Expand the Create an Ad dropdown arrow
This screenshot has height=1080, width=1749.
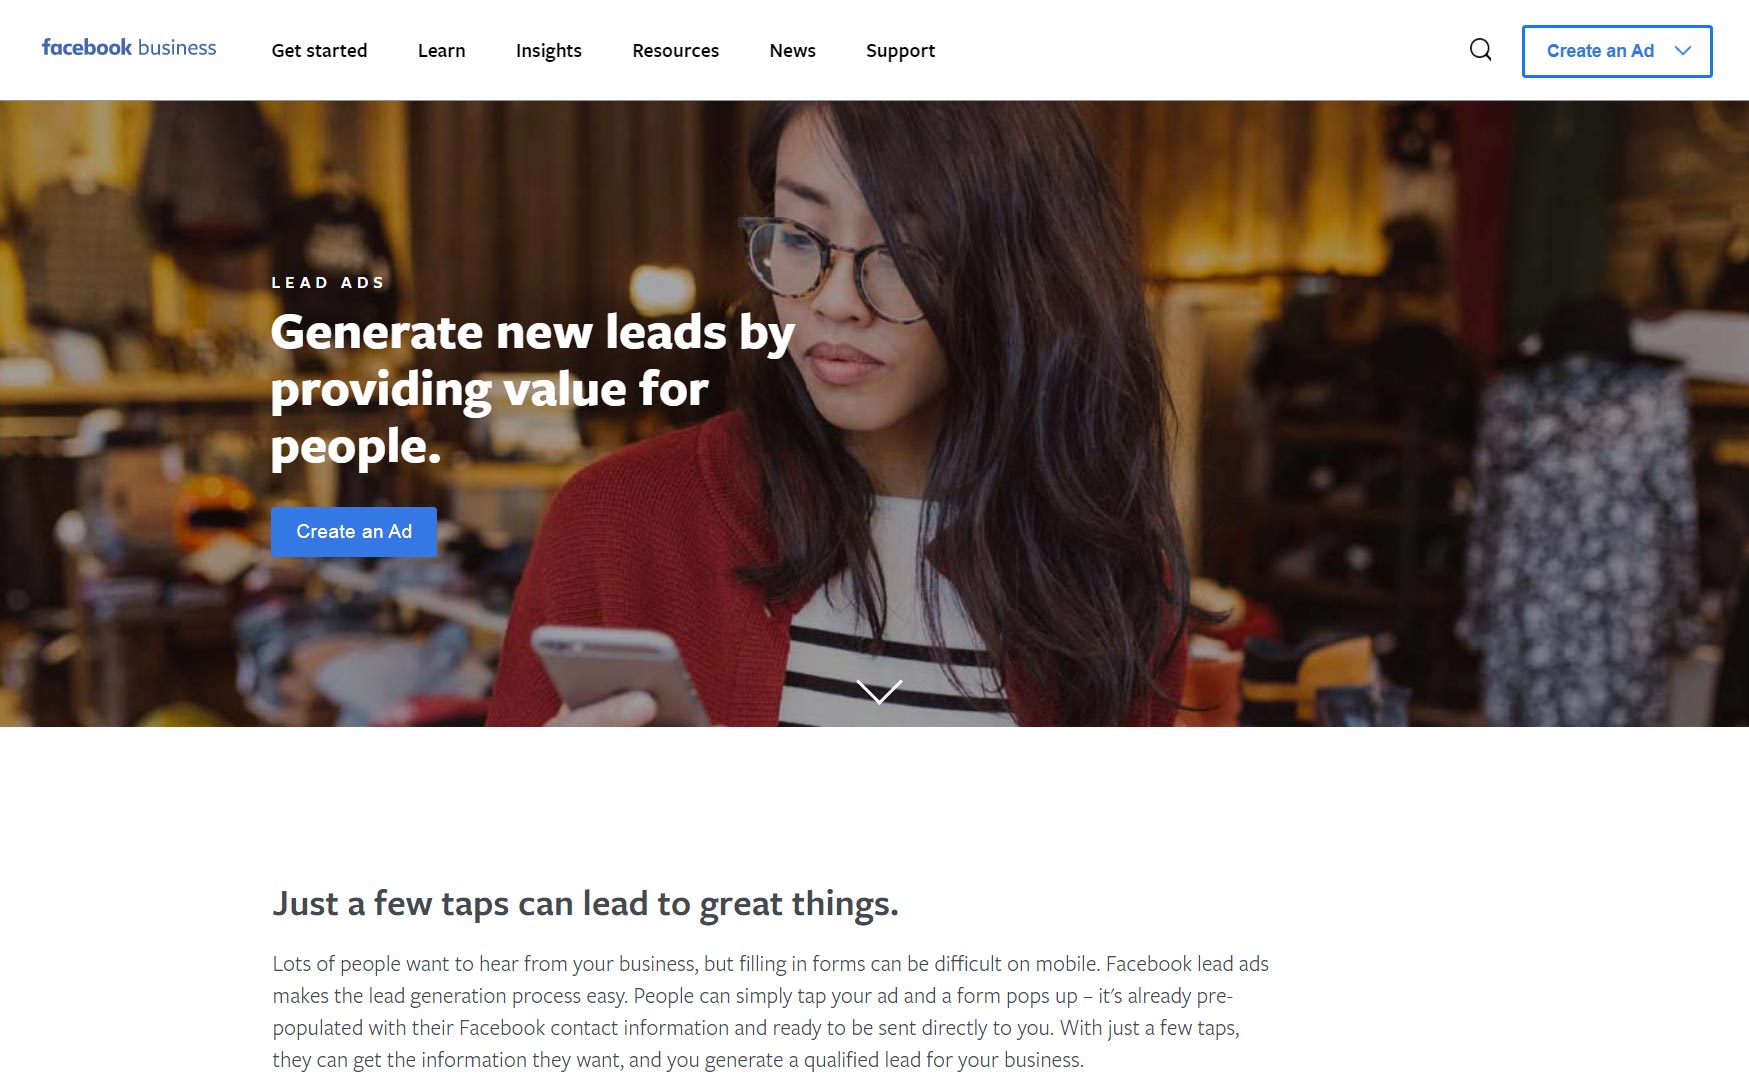1683,50
